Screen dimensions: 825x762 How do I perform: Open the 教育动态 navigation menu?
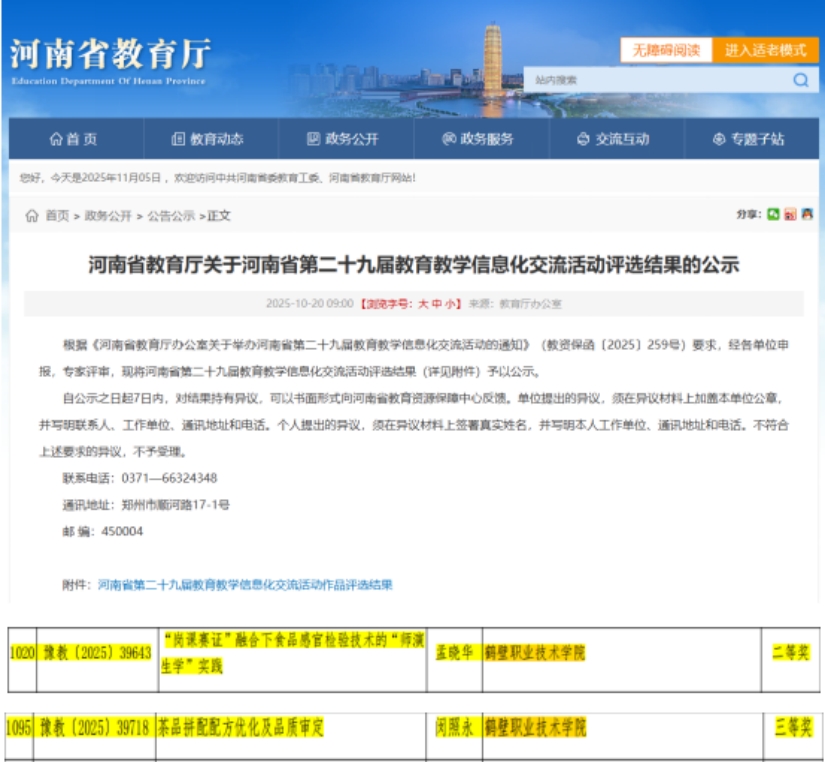[208, 139]
